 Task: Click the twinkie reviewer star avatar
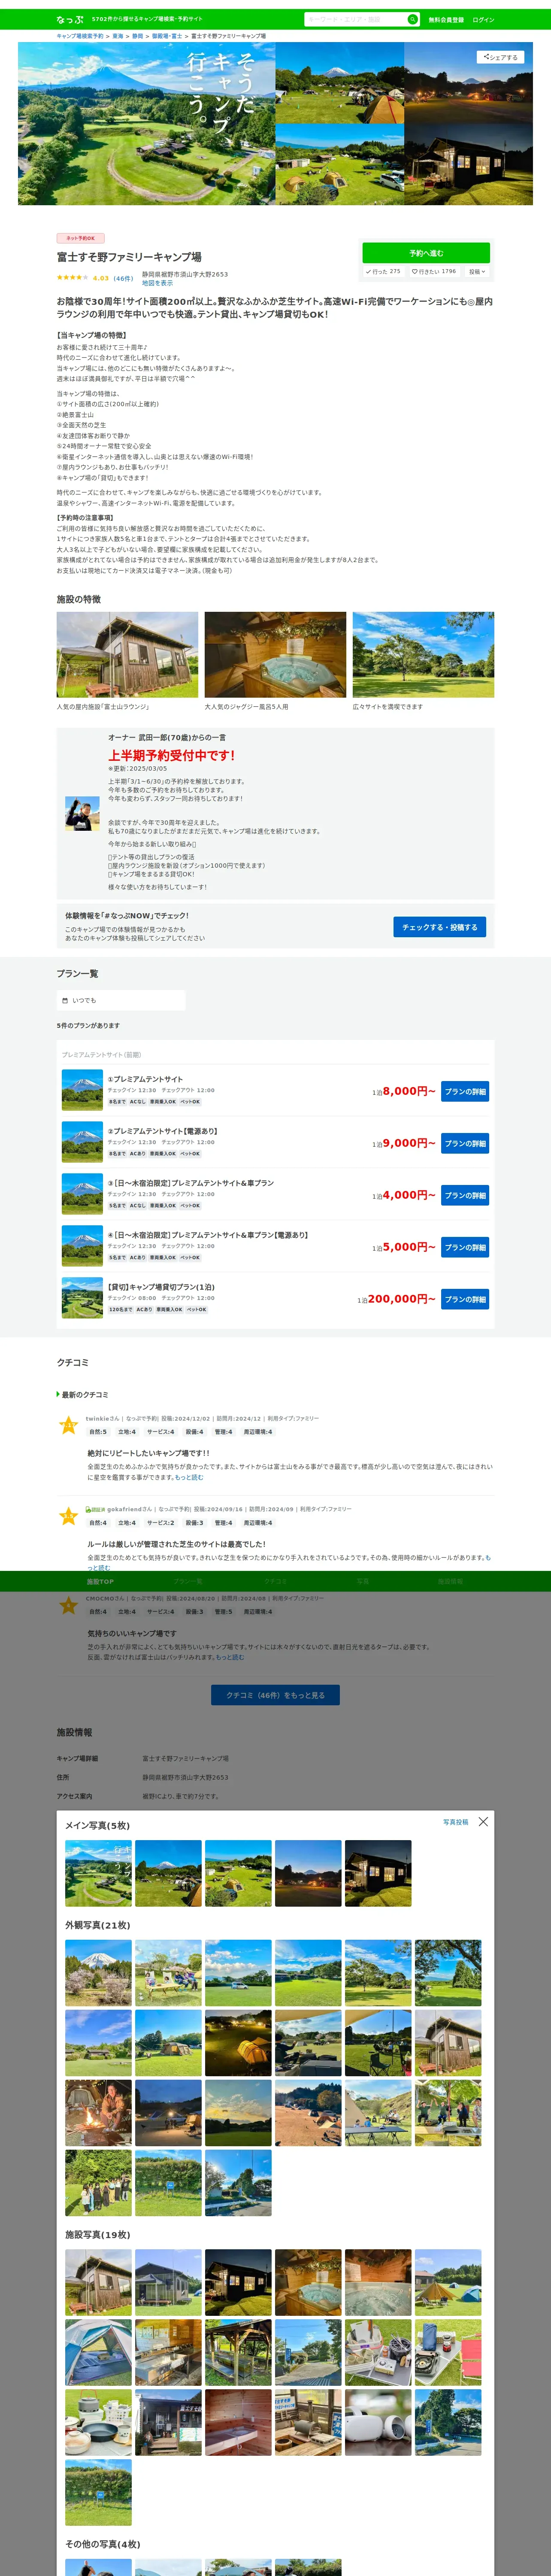point(68,1425)
